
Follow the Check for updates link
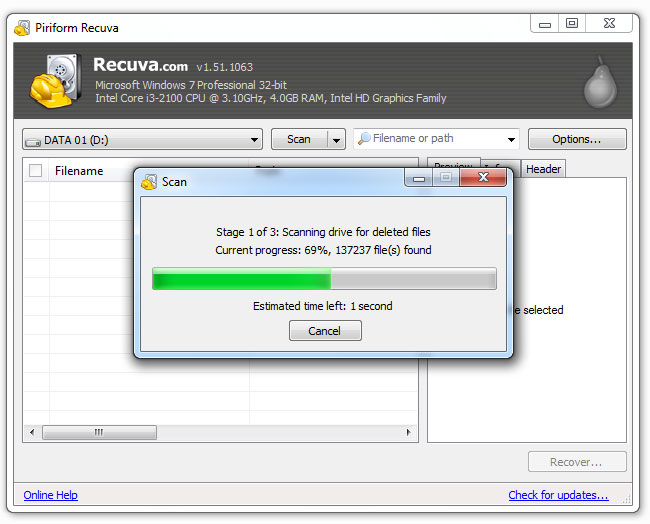point(557,495)
